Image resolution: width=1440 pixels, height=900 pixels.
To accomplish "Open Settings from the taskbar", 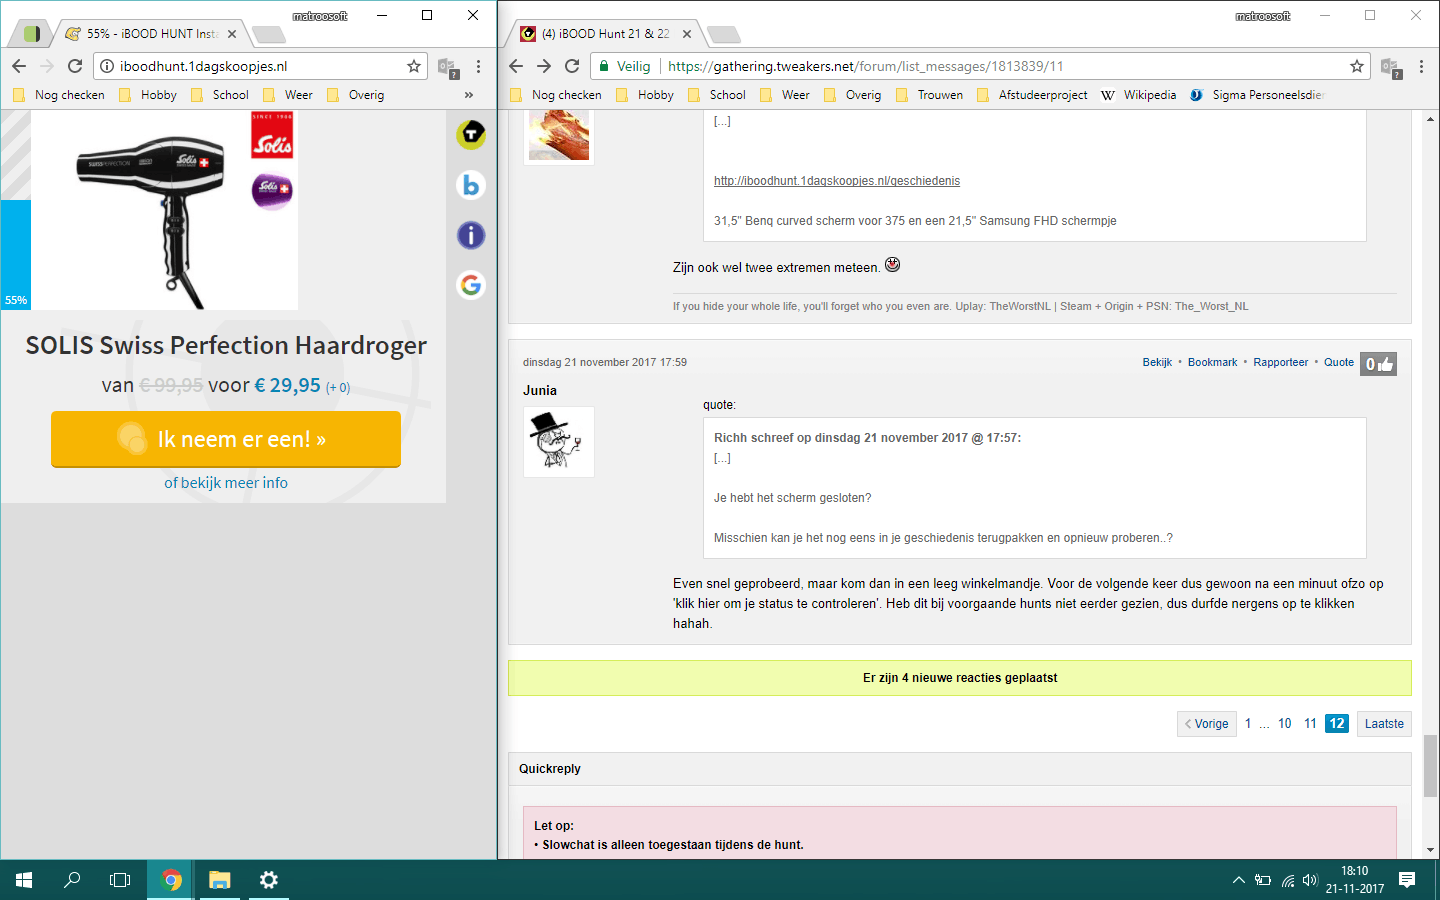I will (x=269, y=880).
